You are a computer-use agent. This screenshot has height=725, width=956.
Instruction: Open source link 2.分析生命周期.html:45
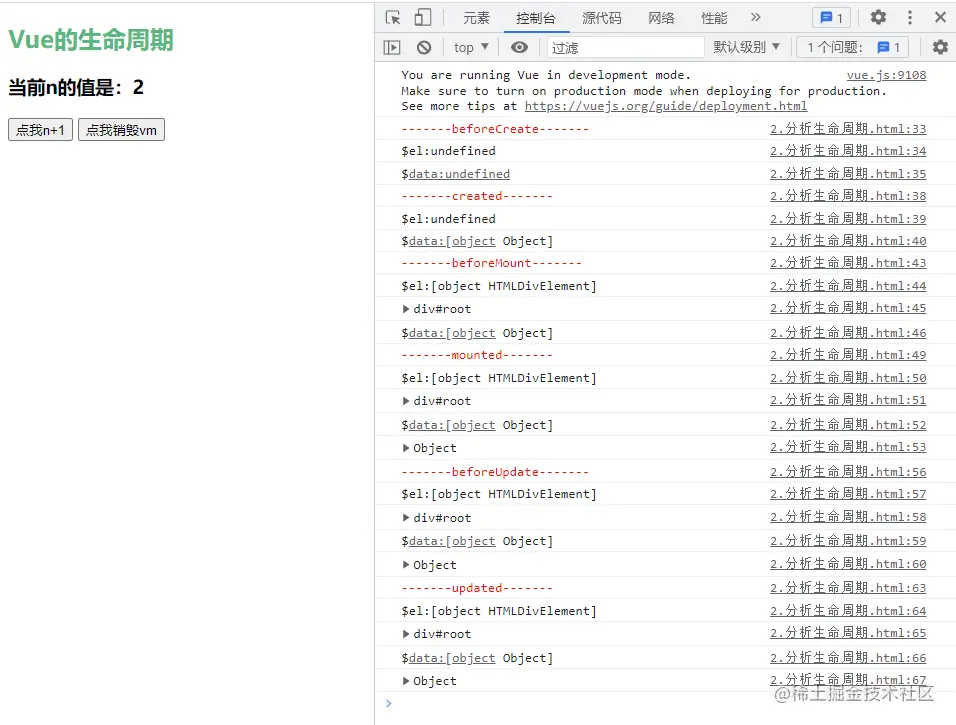coord(848,308)
